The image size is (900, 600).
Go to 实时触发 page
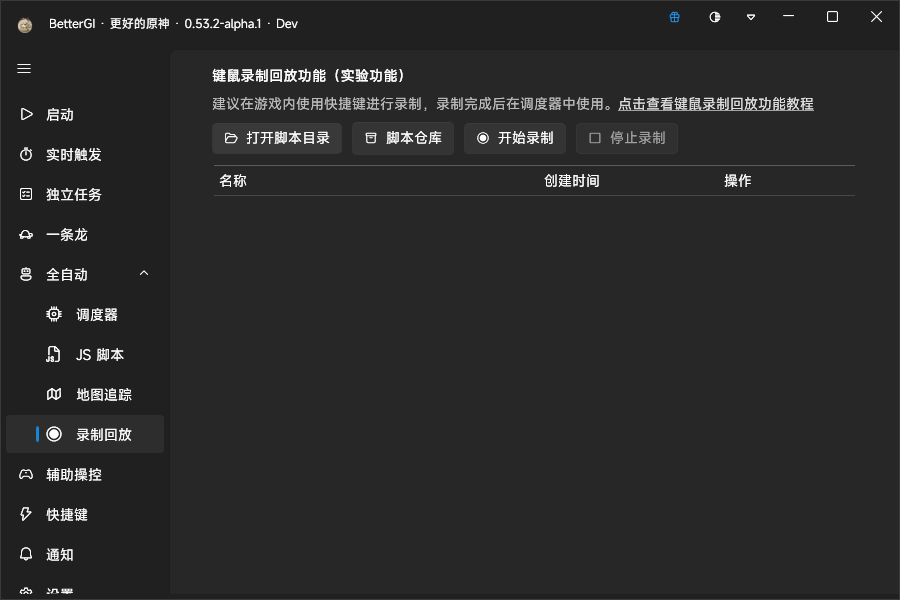point(85,154)
